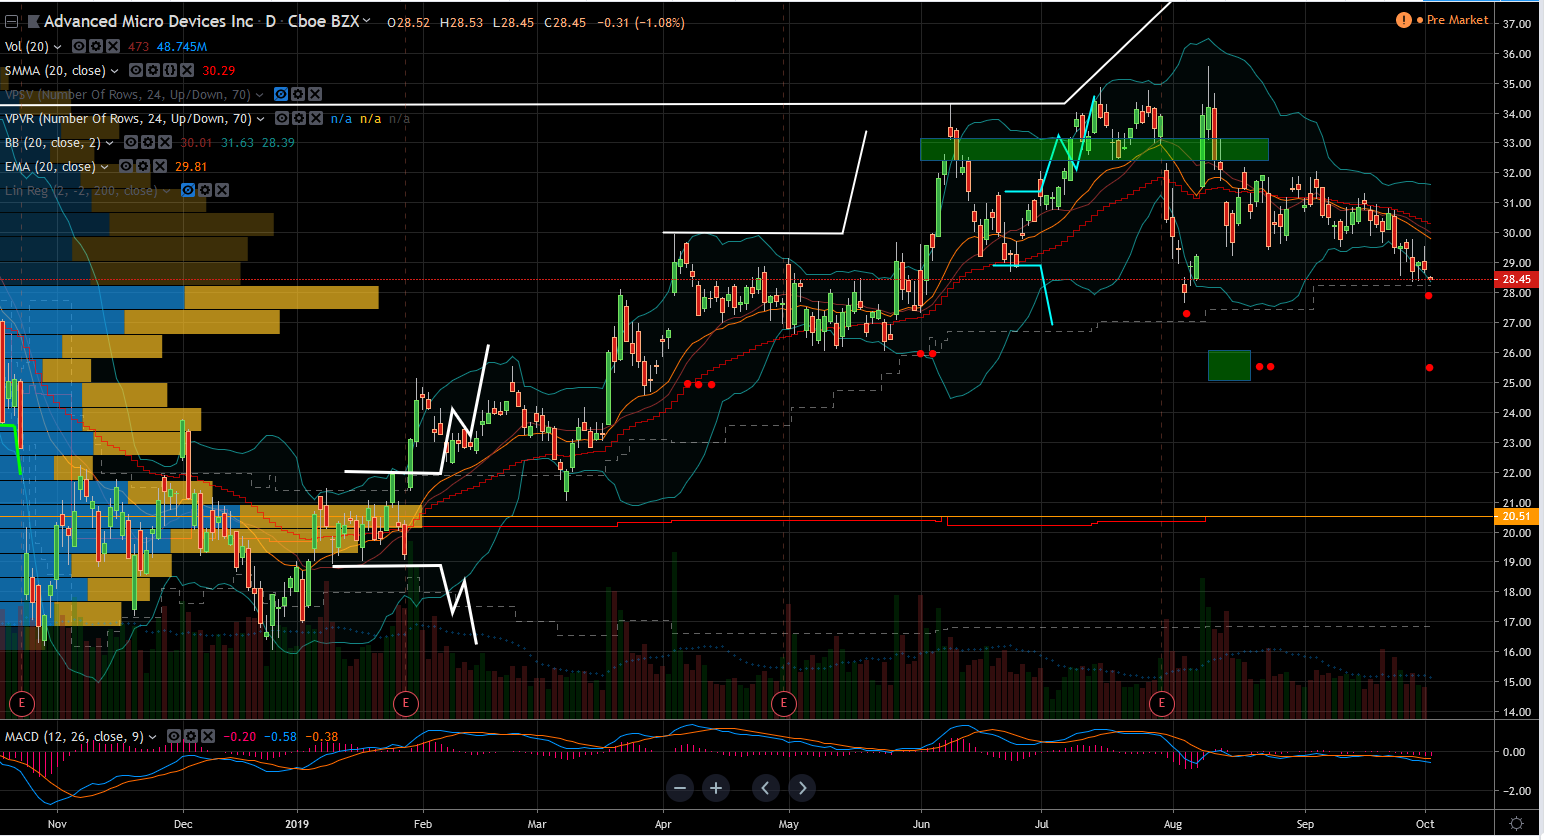Move the chart right with arrow button

[801, 788]
